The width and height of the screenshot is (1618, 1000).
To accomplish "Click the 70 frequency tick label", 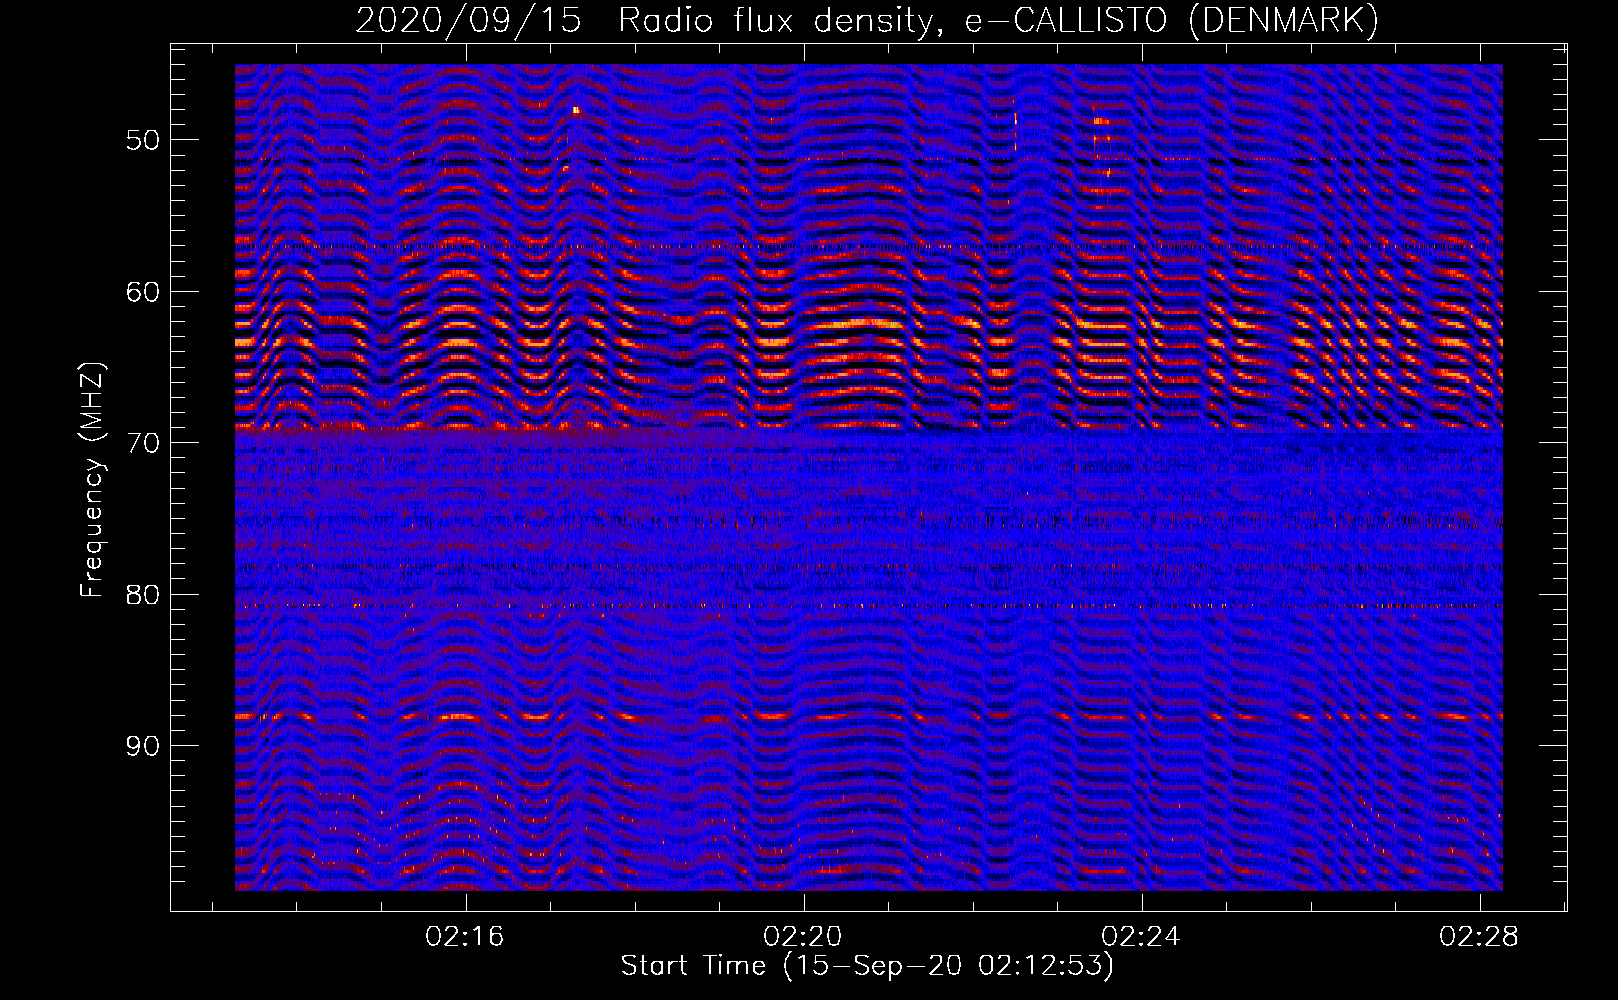I will click(x=143, y=443).
